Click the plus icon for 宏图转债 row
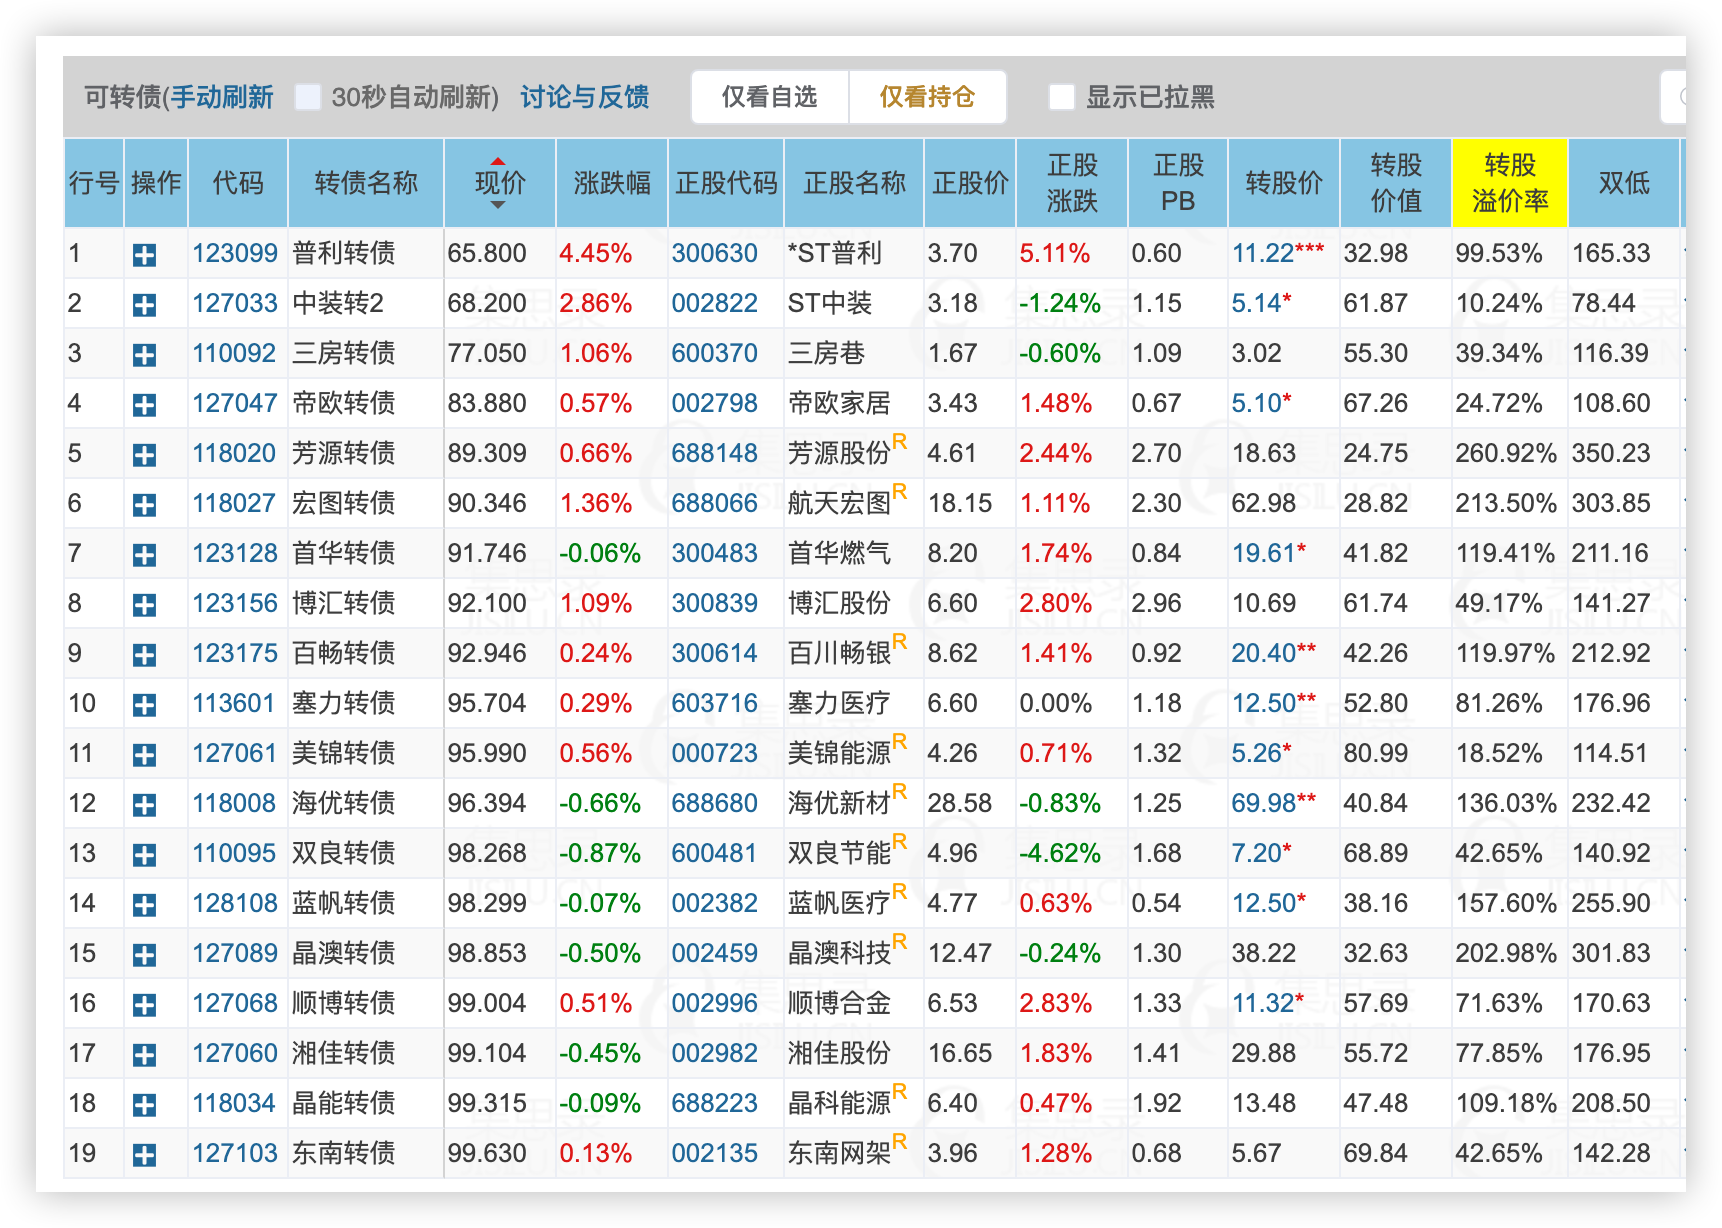1722x1228 pixels. (x=144, y=505)
